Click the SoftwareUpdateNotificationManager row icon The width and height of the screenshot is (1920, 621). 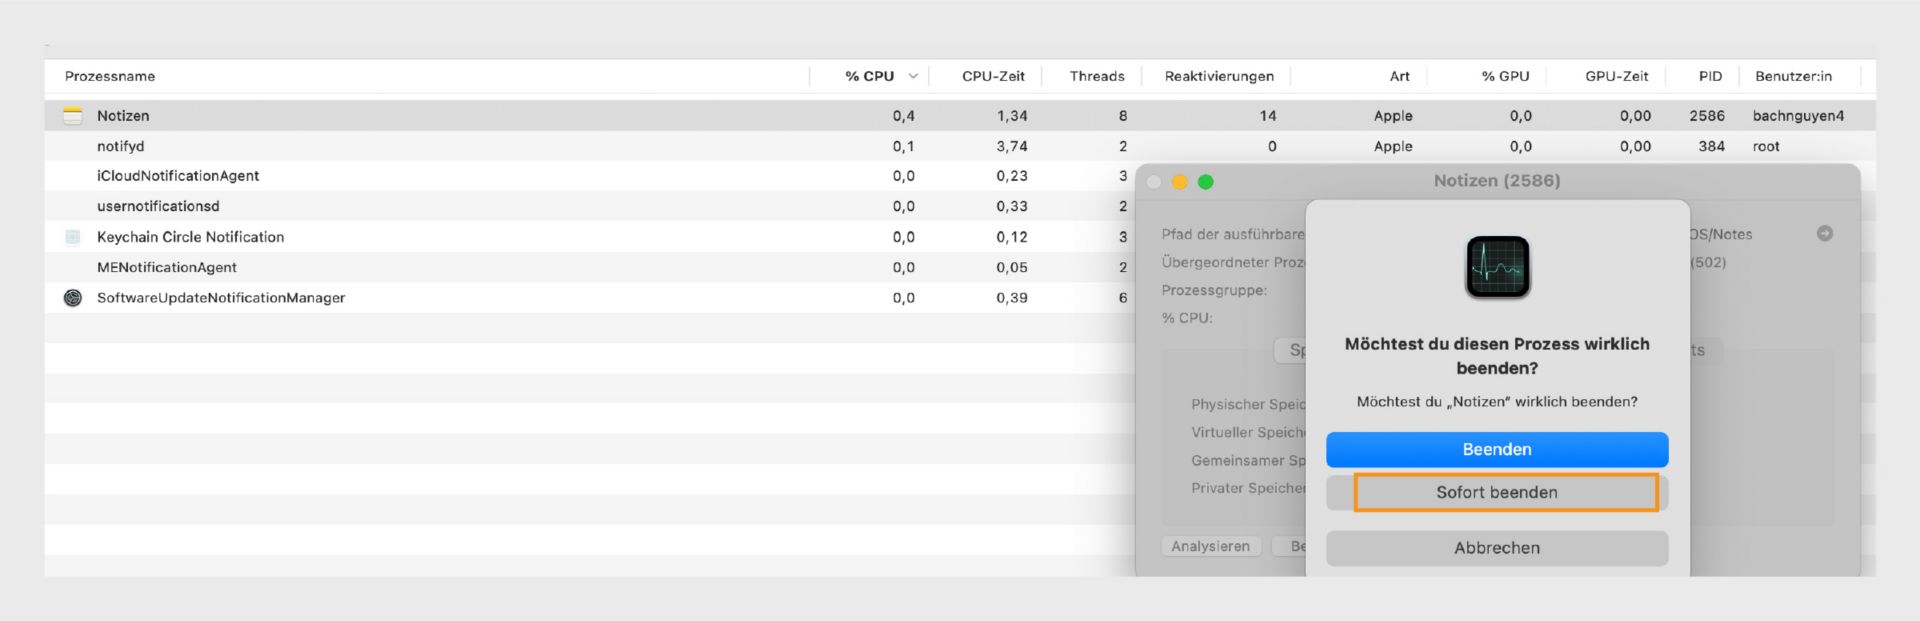pos(73,298)
